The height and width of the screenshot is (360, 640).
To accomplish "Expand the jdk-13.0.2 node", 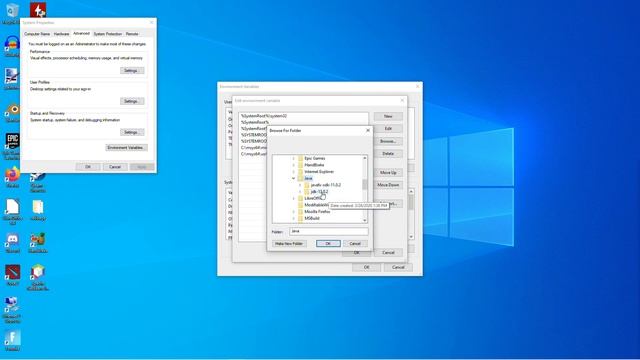I will tap(300, 191).
